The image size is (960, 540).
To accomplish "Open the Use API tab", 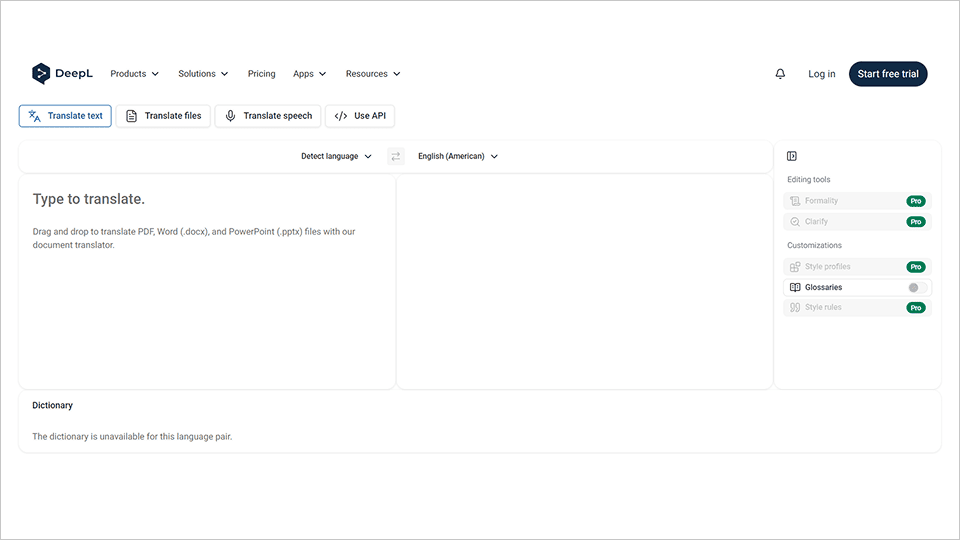I will pyautogui.click(x=360, y=116).
